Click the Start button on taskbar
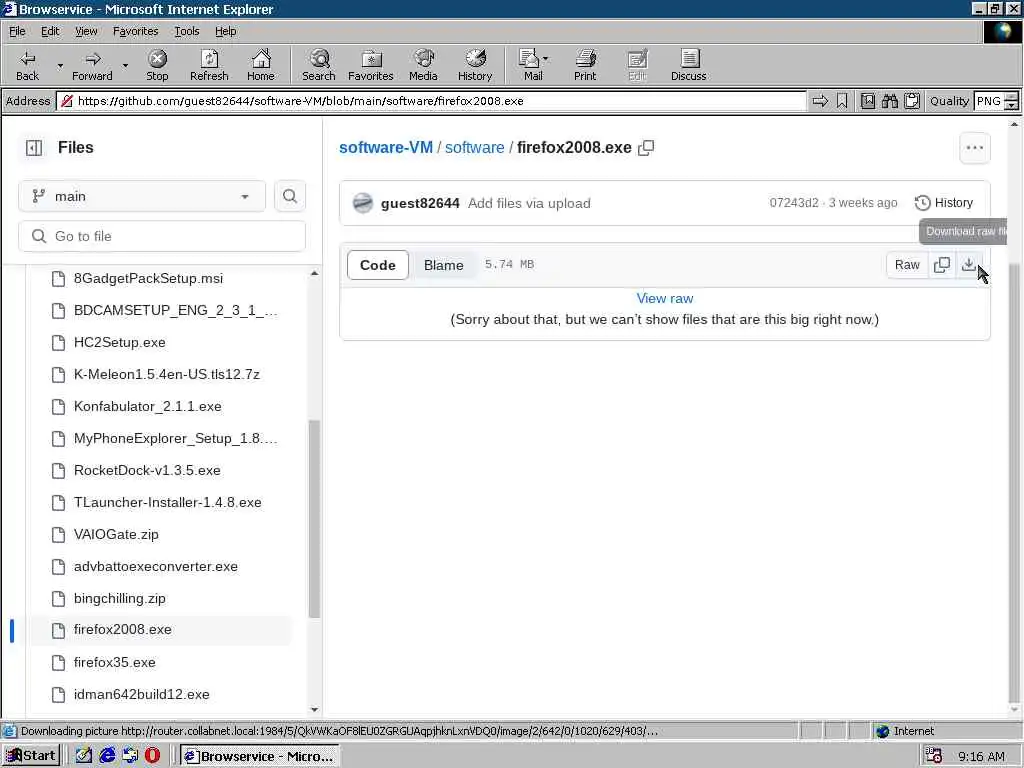This screenshot has height=768, width=1024. click(x=31, y=756)
